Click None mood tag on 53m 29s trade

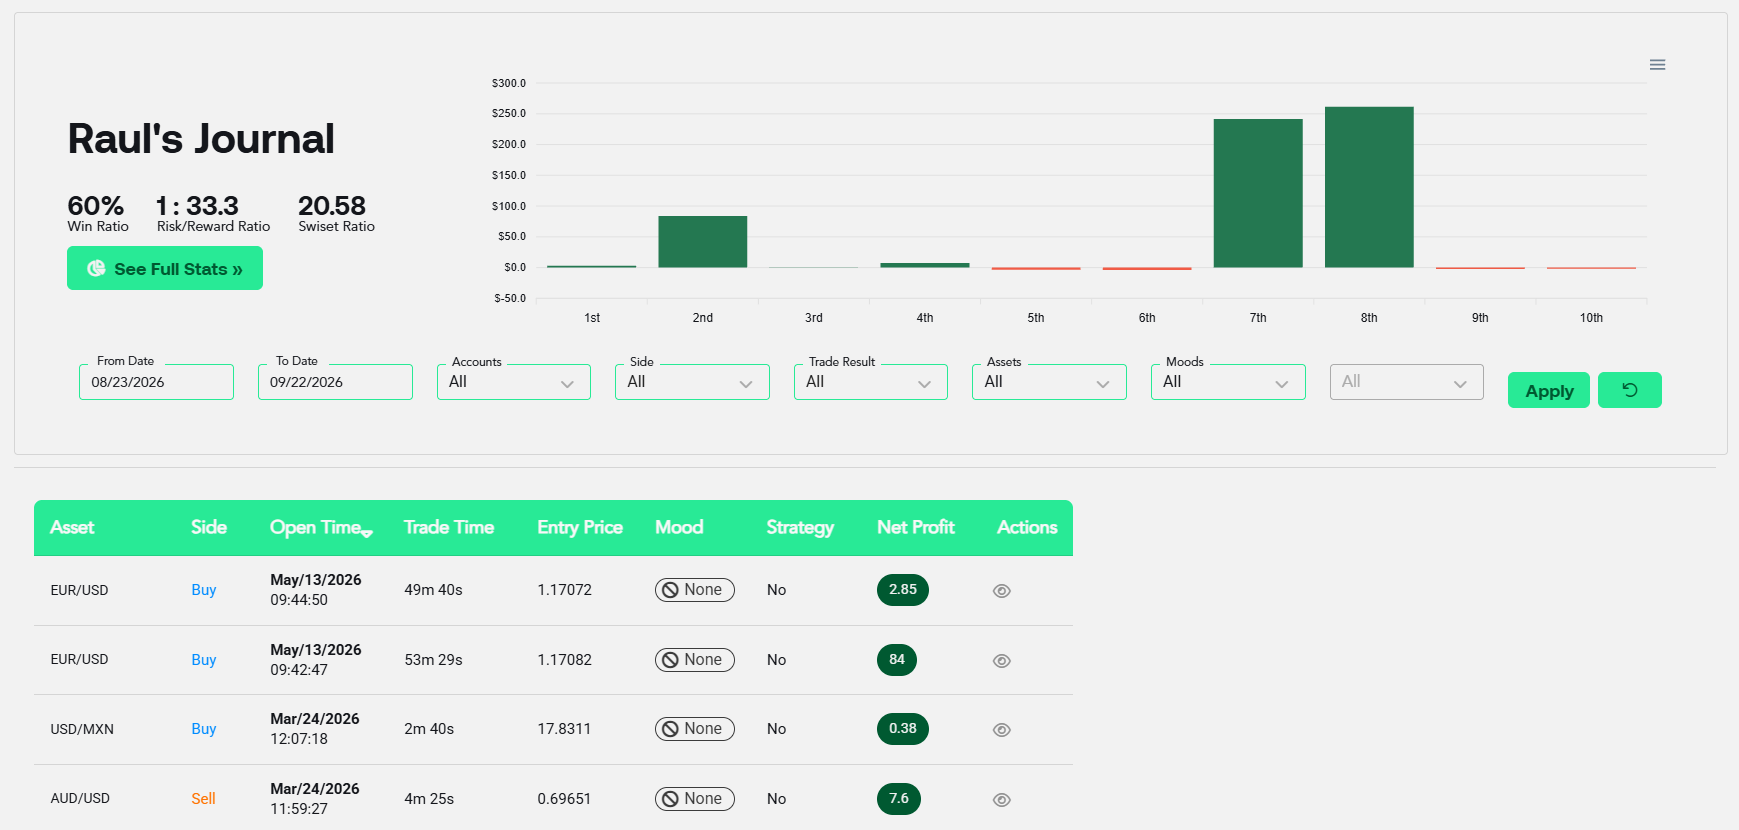pos(695,660)
